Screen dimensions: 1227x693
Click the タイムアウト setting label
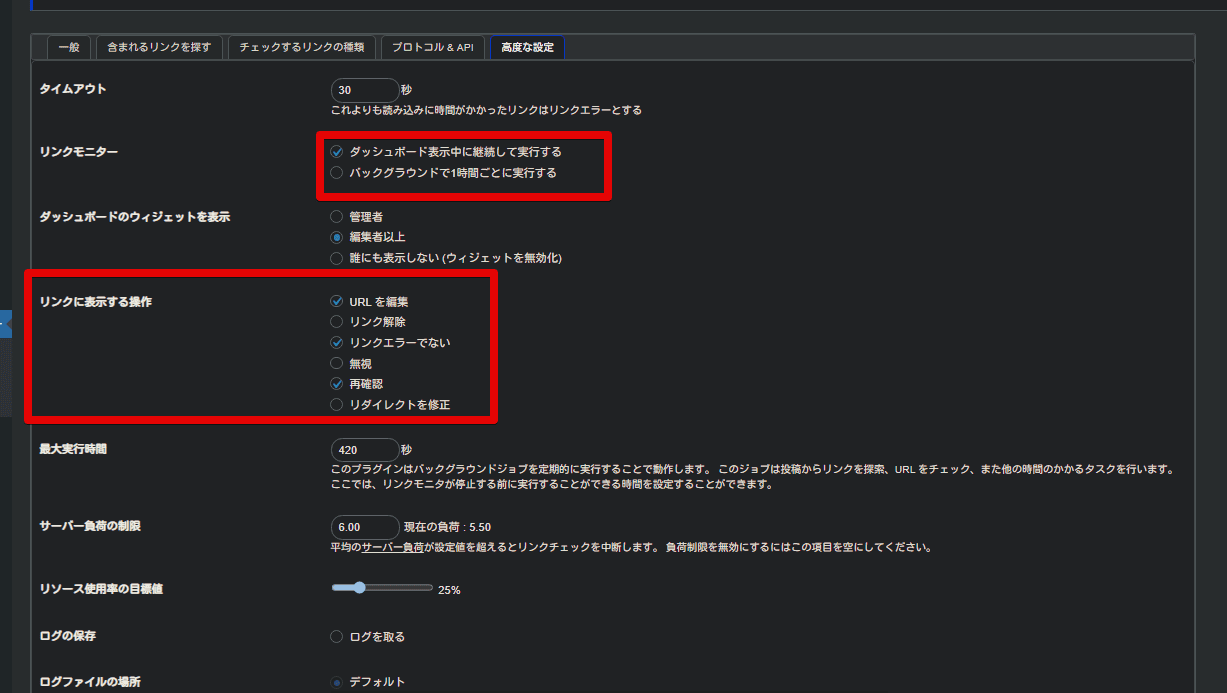72,89
